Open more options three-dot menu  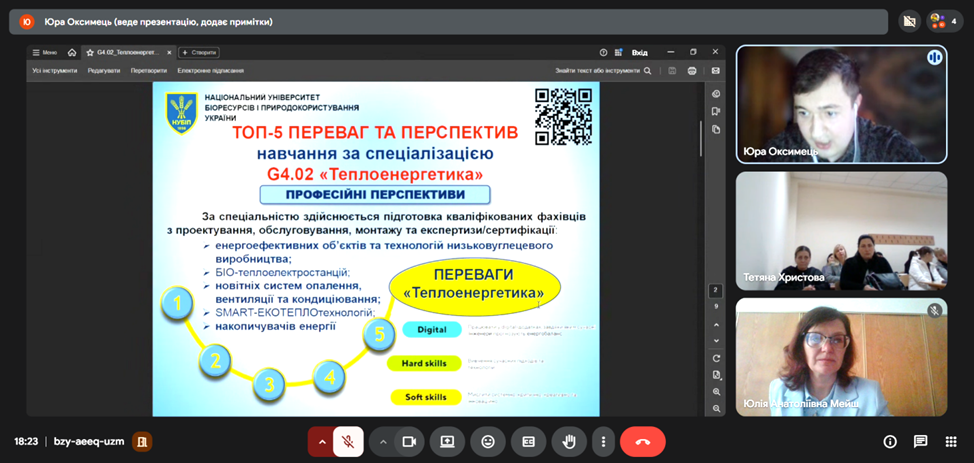point(603,442)
